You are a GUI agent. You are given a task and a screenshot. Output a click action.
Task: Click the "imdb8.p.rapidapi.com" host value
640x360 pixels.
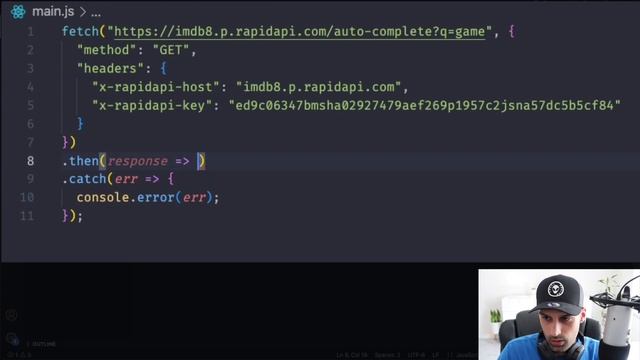coord(319,87)
